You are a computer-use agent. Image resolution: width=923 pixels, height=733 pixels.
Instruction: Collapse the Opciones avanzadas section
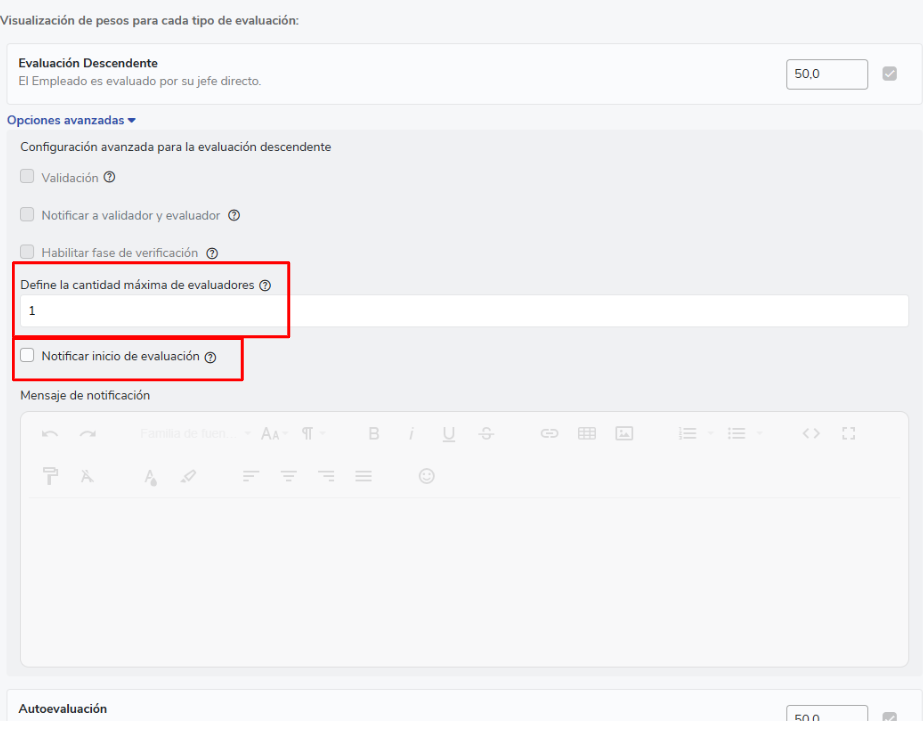coord(71,120)
